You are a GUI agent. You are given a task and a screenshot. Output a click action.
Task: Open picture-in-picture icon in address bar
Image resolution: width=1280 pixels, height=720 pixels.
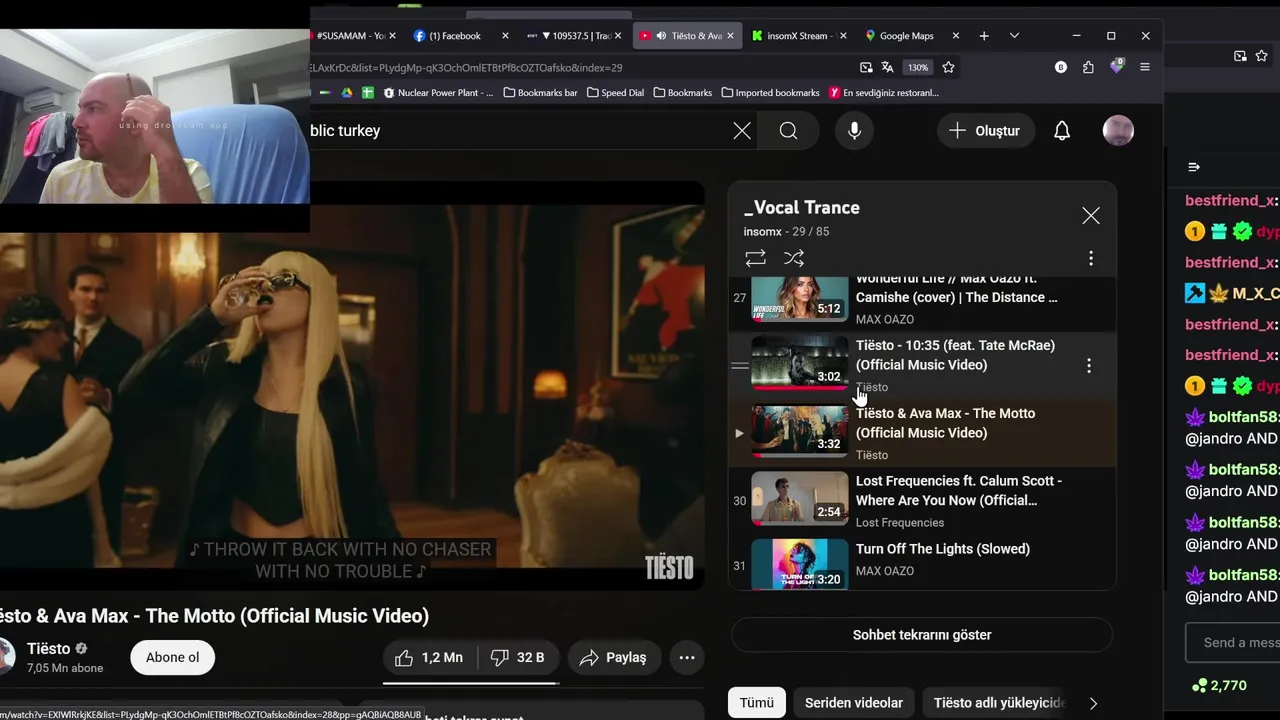(866, 67)
